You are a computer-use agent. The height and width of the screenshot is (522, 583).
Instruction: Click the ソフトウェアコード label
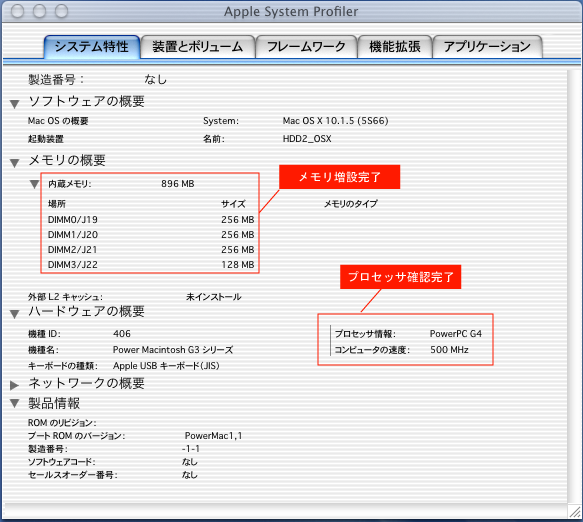[x=61, y=462]
